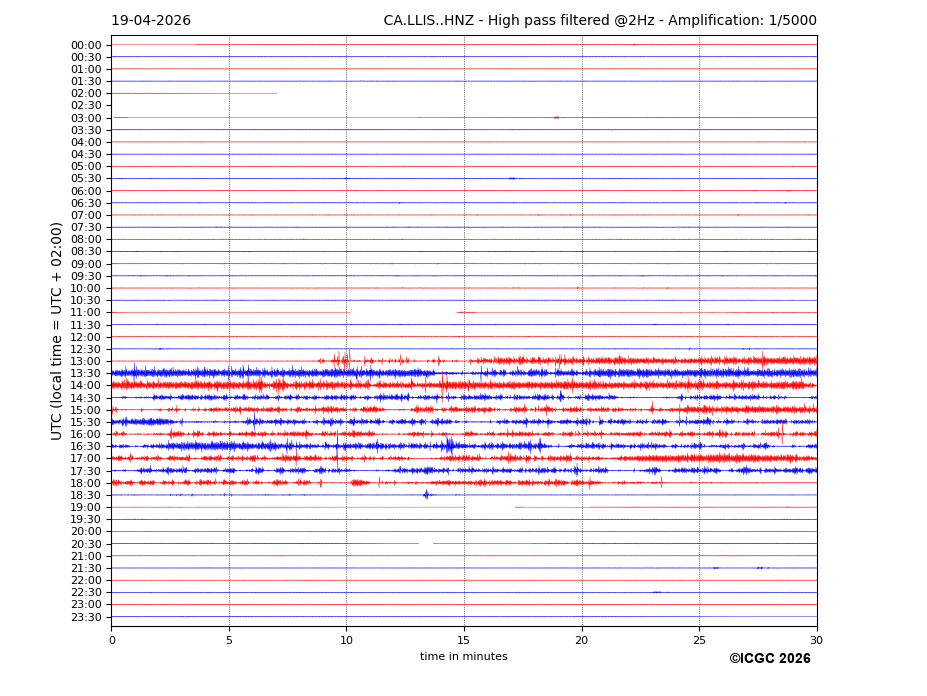Select the 00:00 time row label
927x696 pixels.
[85, 45]
